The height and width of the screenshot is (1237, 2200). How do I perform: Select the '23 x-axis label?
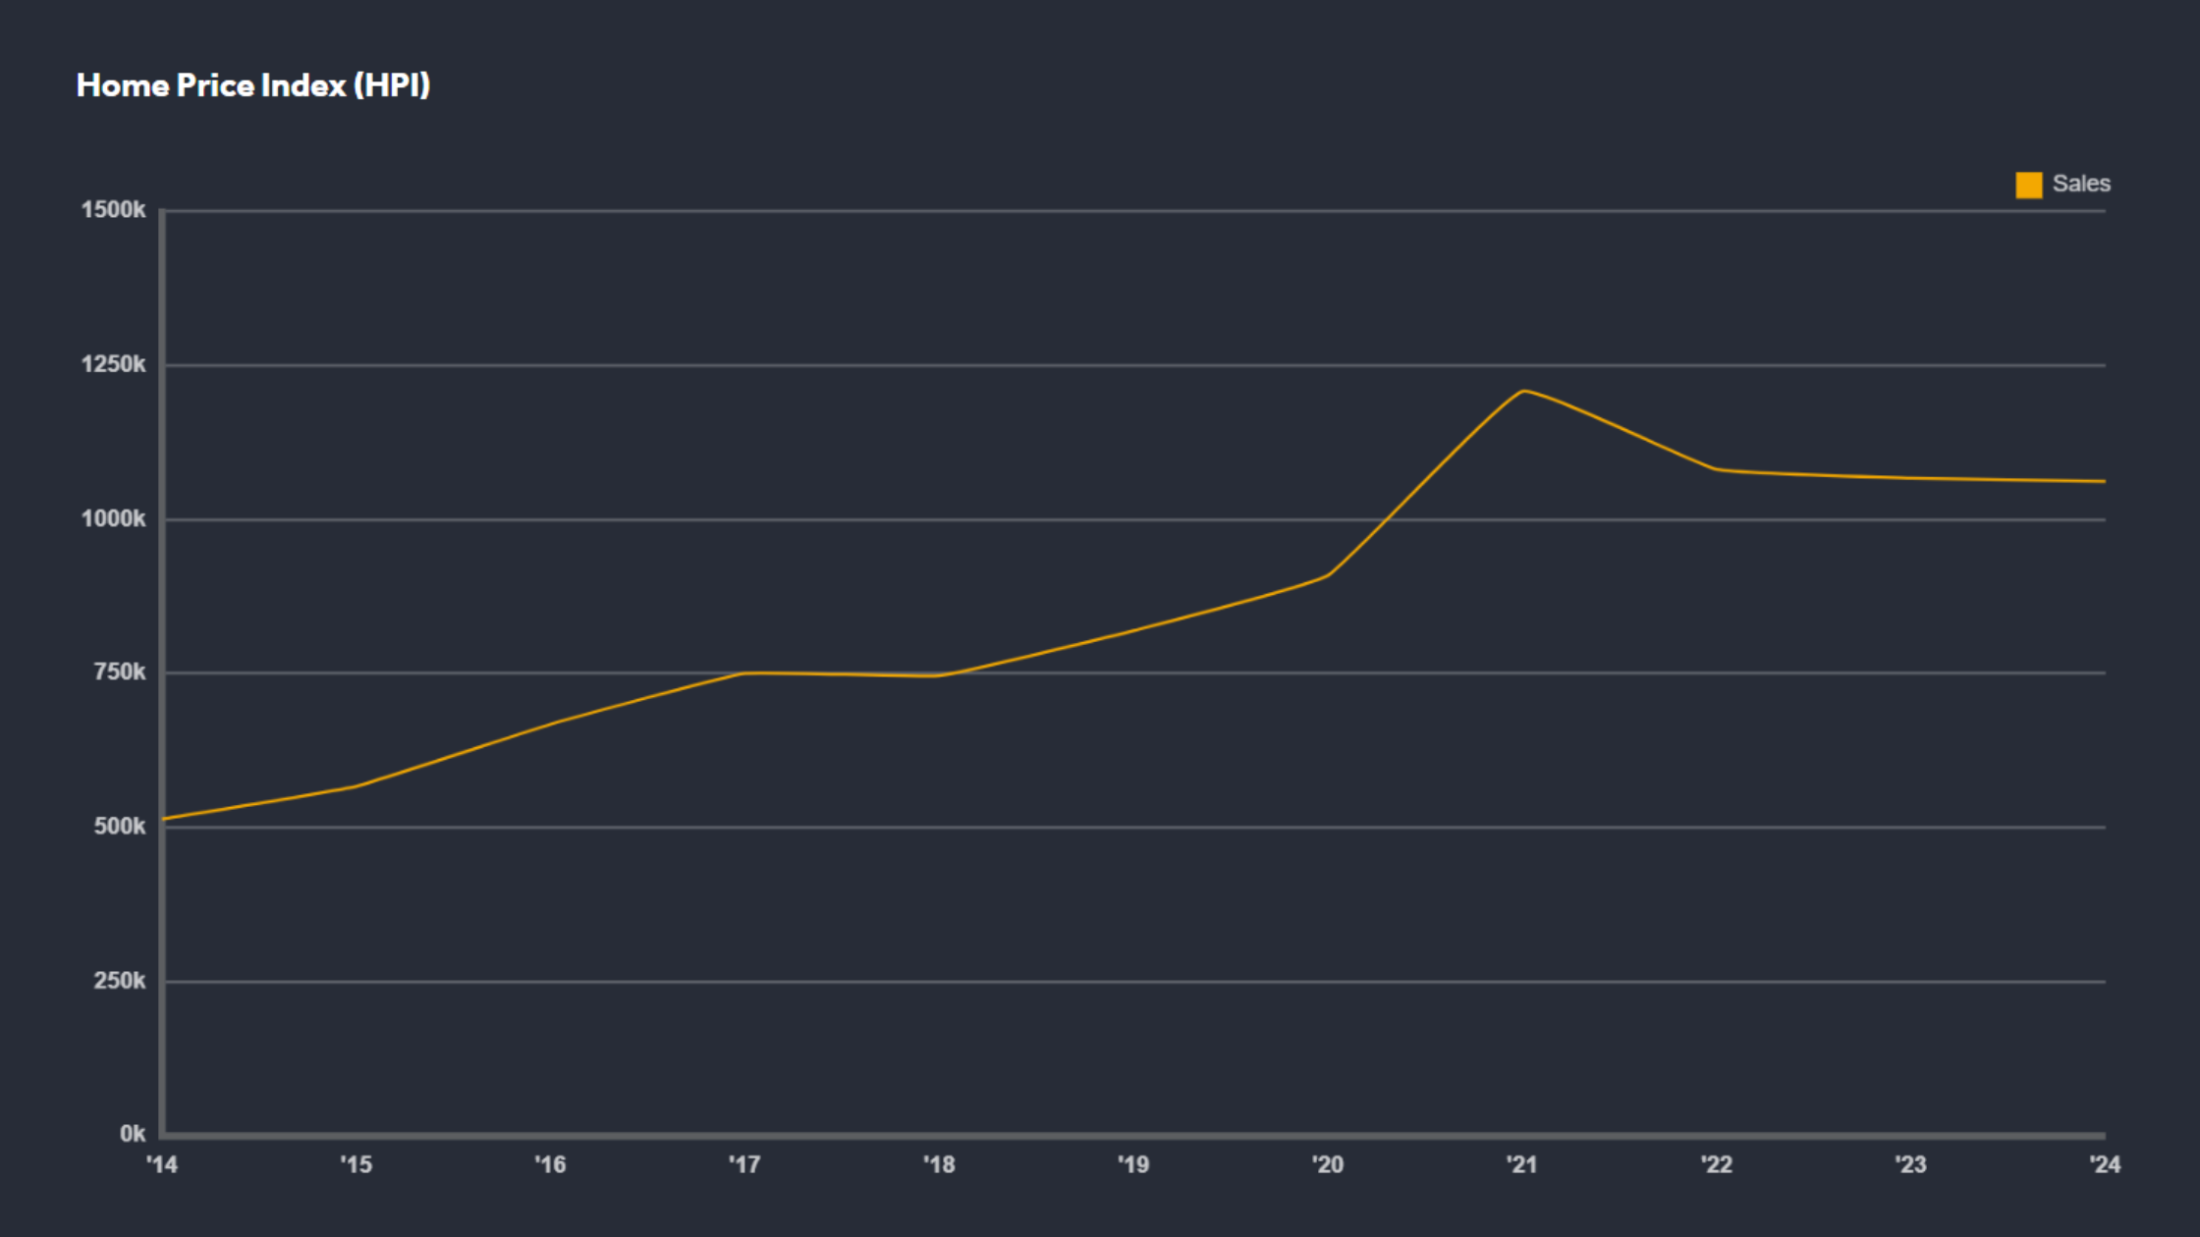(1910, 1164)
